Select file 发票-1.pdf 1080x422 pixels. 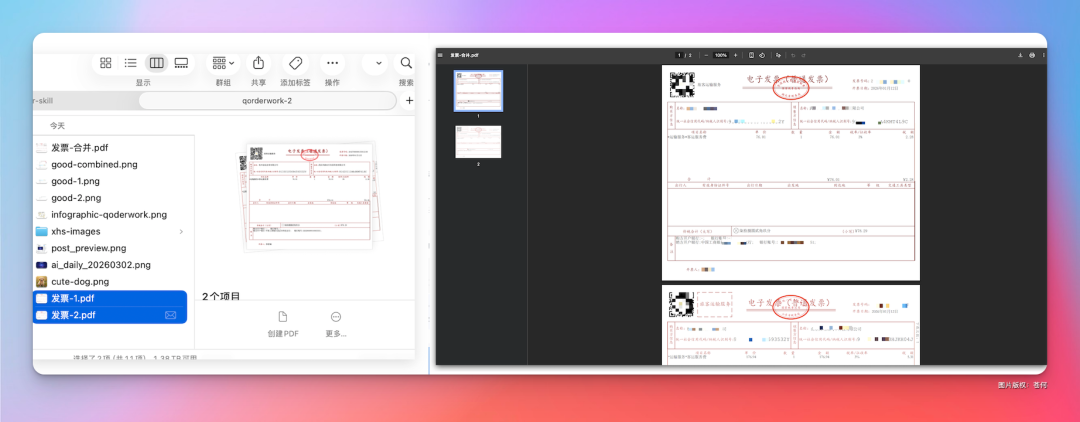click(110, 298)
